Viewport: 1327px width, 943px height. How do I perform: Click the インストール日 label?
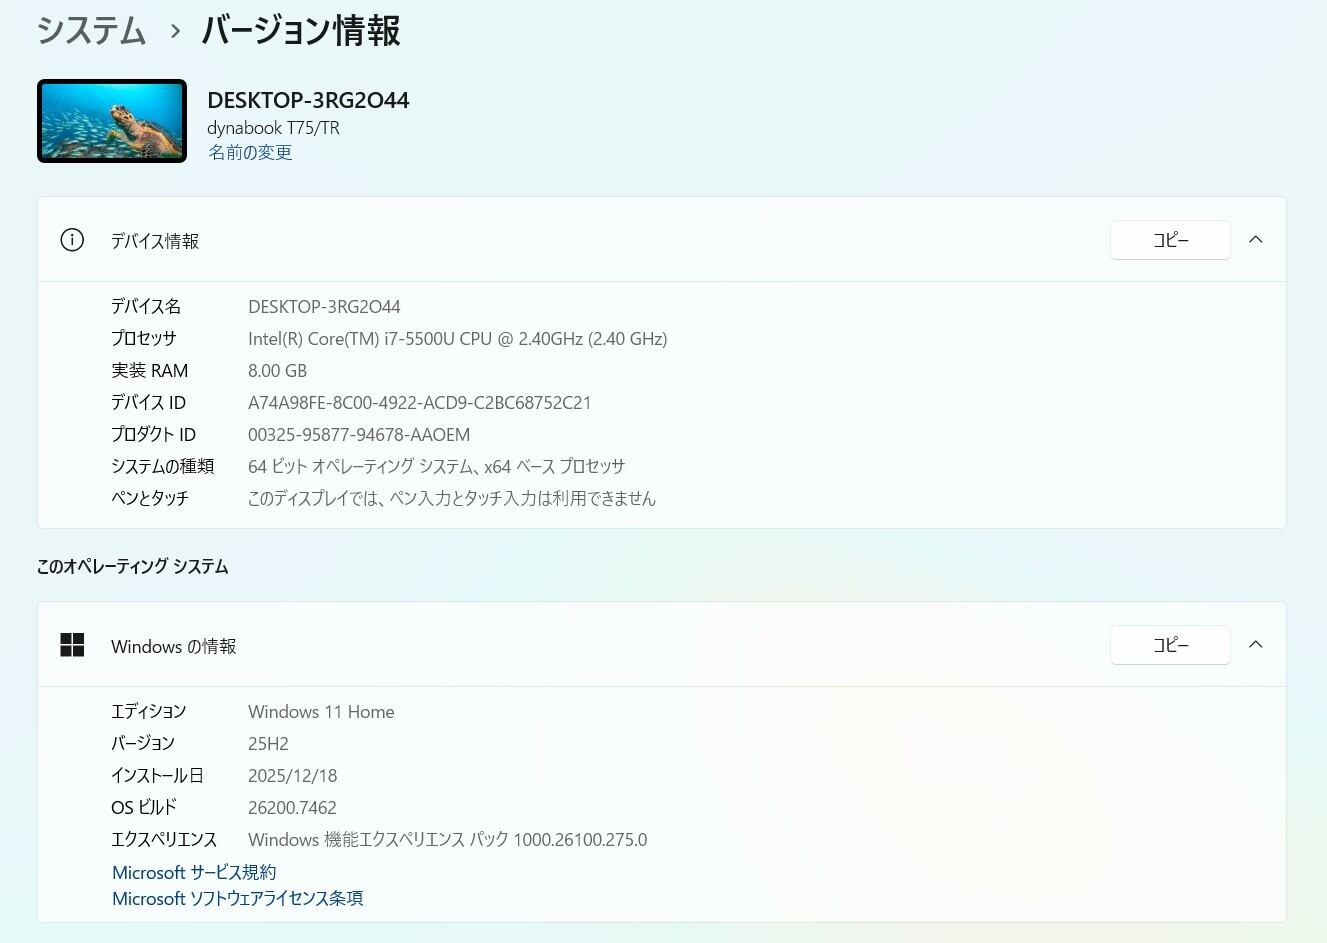(158, 776)
